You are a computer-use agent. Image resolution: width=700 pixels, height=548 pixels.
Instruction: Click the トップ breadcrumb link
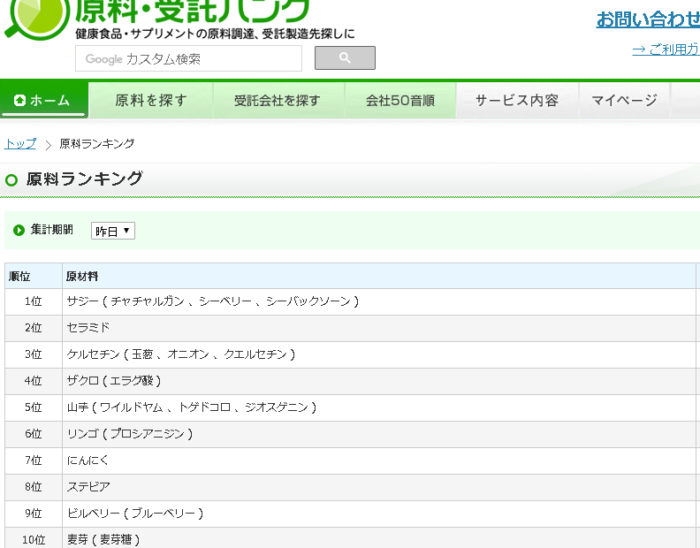(20, 144)
